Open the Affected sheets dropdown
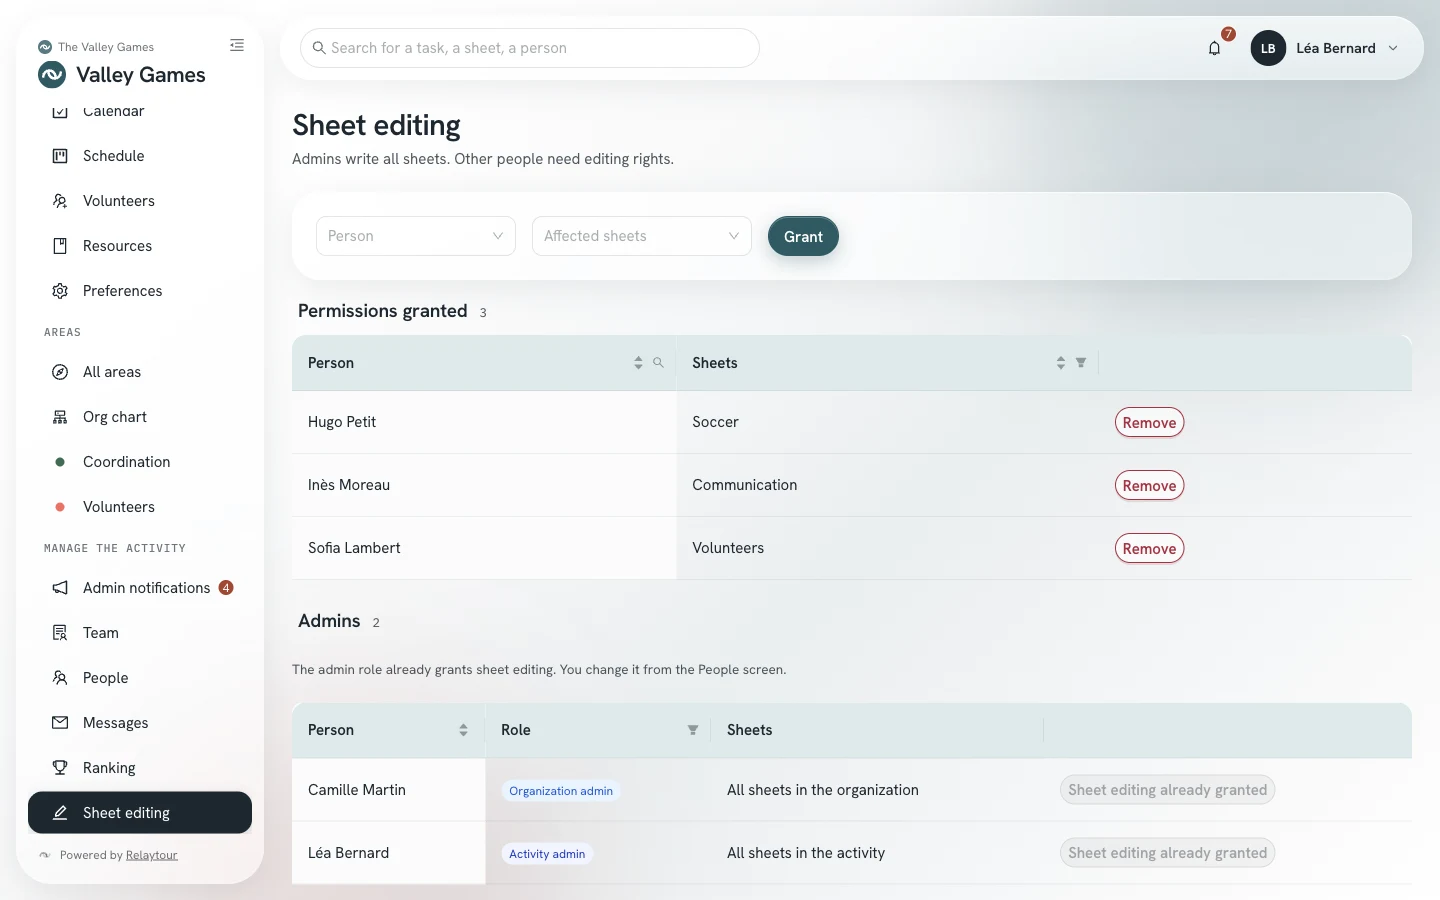Screen dimensions: 1440x900 [x=642, y=236]
